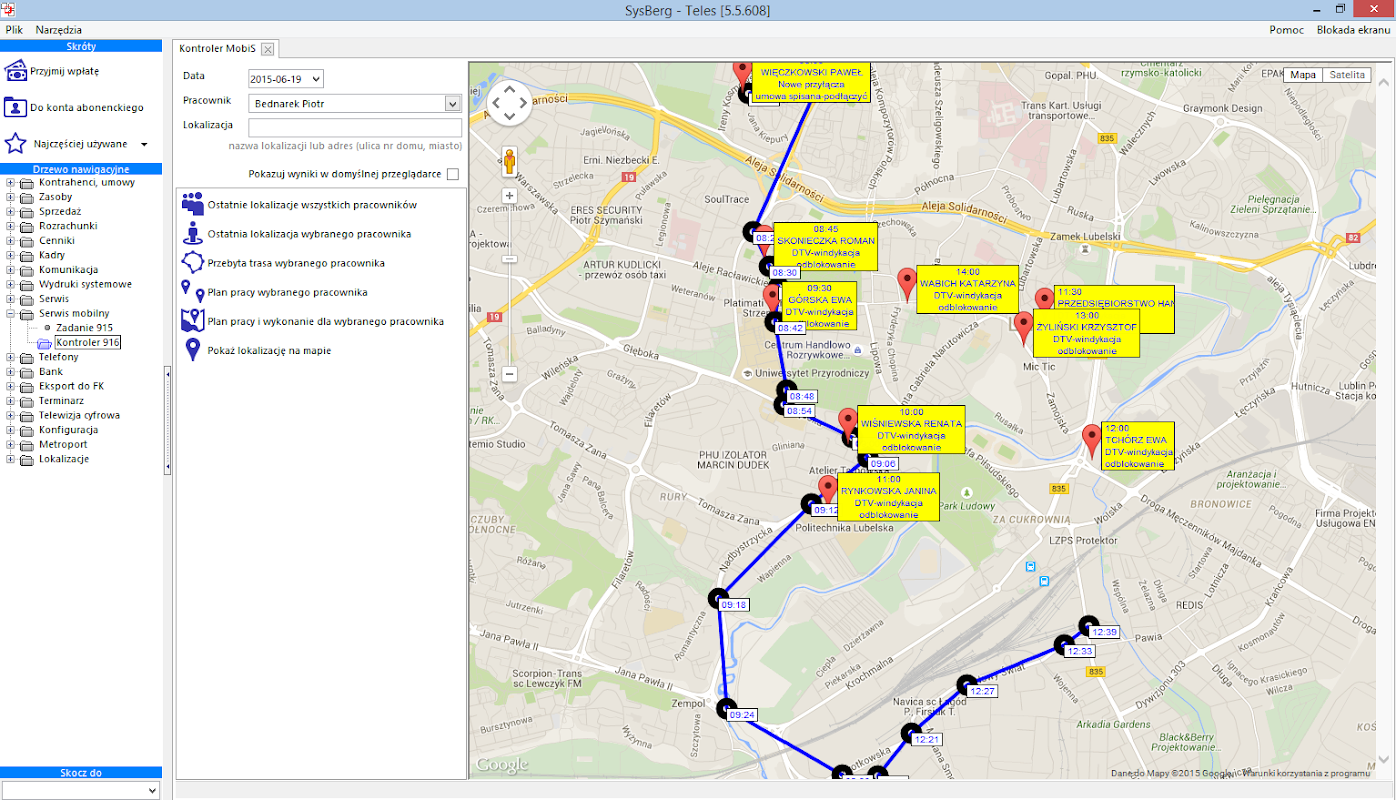Open the Pomoc menu
1396x800 pixels.
1287,30
